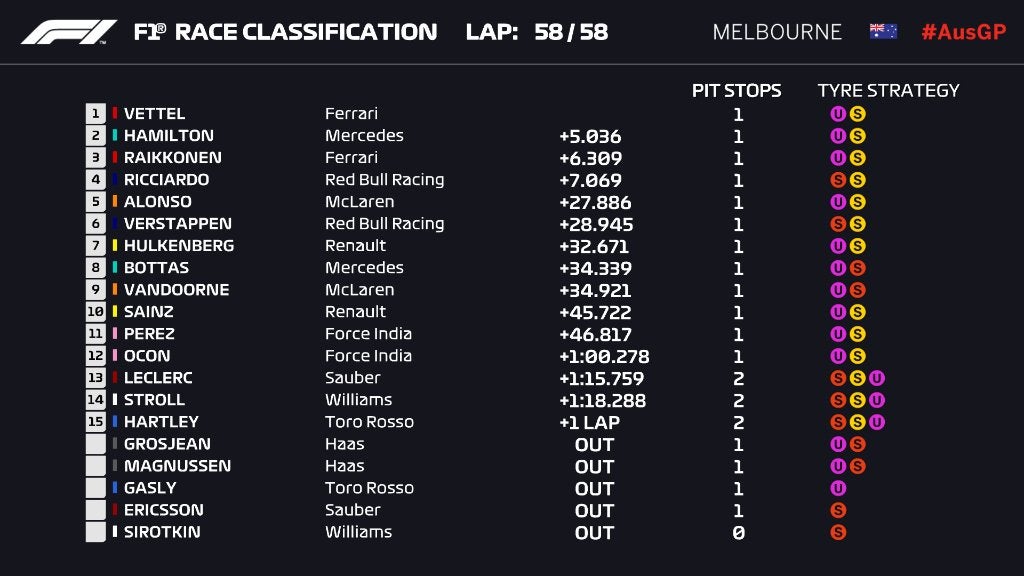Click the Ferrari red bar beside Vettel
1024x576 pixels.
click(115, 114)
